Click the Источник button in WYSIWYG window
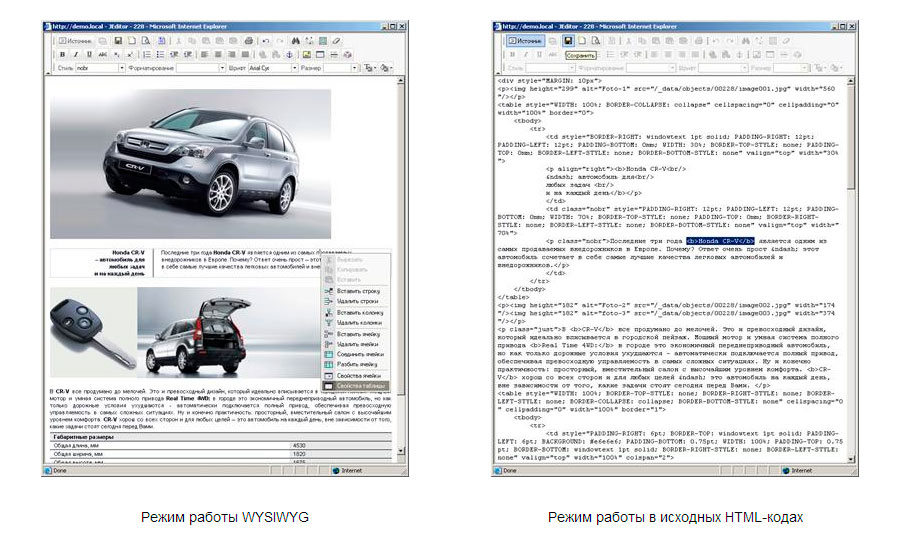Viewport: 900px width, 545px height. pos(76,41)
